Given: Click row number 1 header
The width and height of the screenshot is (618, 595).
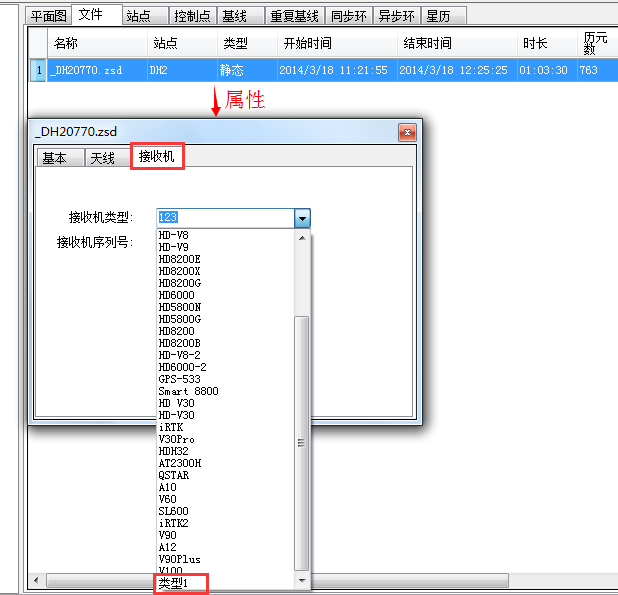Looking at the screenshot, I should tap(39, 70).
